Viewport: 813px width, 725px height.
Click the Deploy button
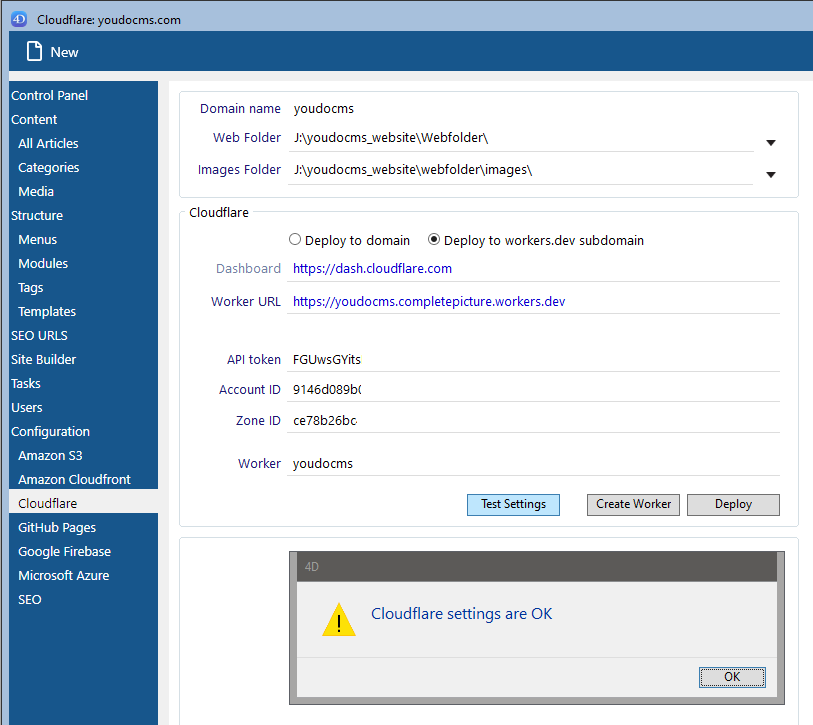[733, 505]
